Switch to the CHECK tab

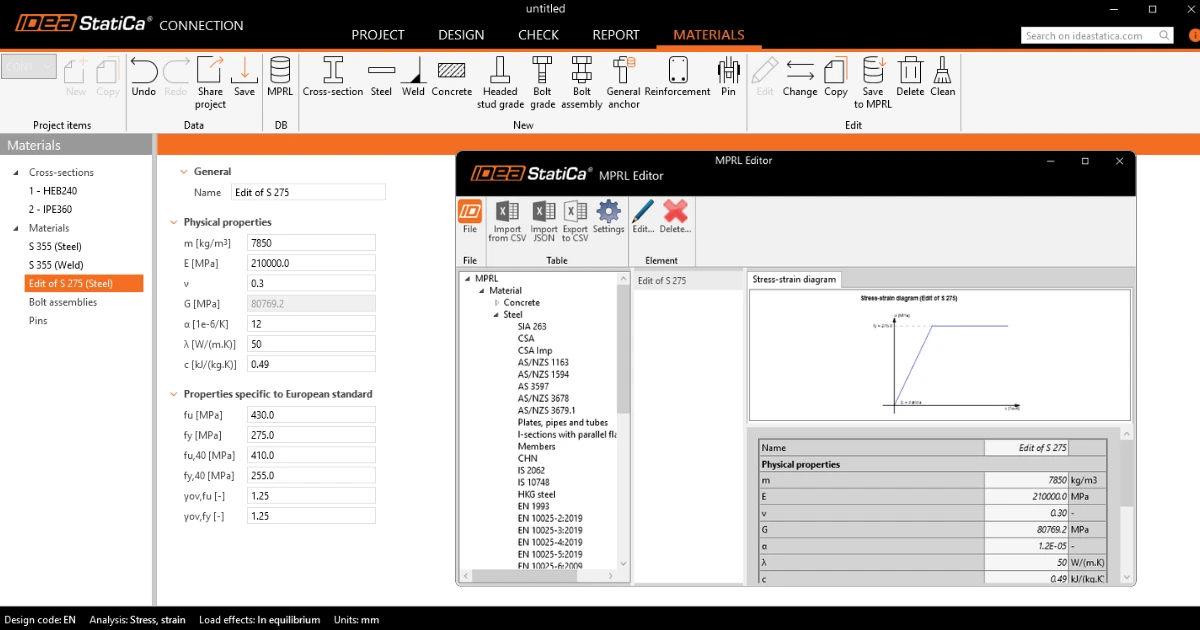538,34
